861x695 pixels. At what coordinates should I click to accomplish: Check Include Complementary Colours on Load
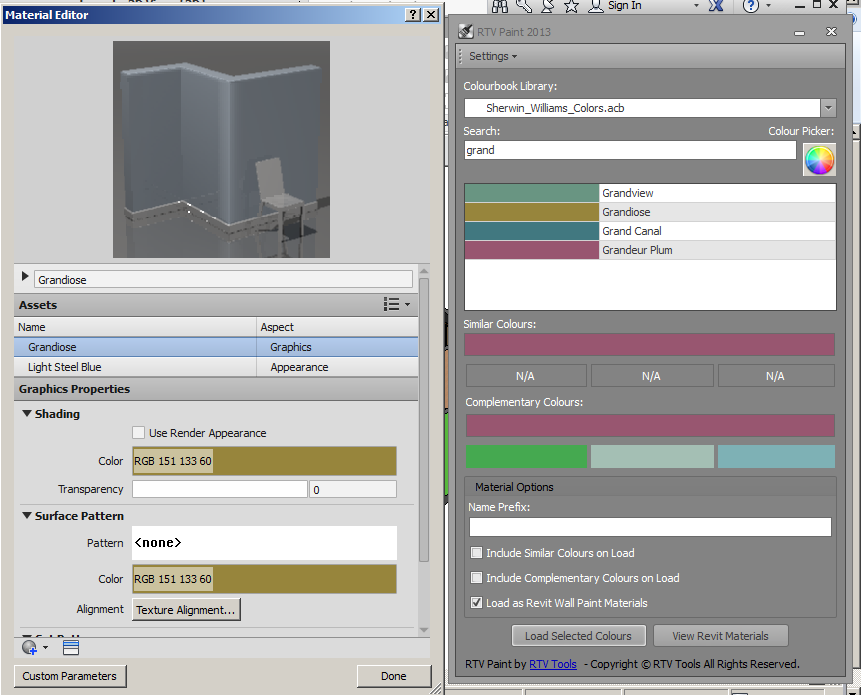click(477, 578)
